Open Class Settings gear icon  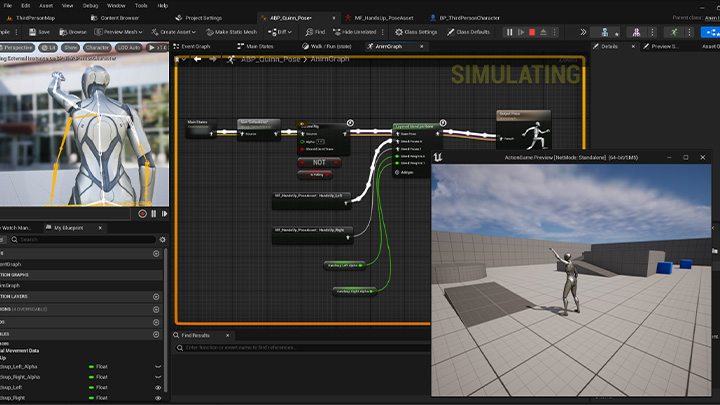click(x=399, y=32)
